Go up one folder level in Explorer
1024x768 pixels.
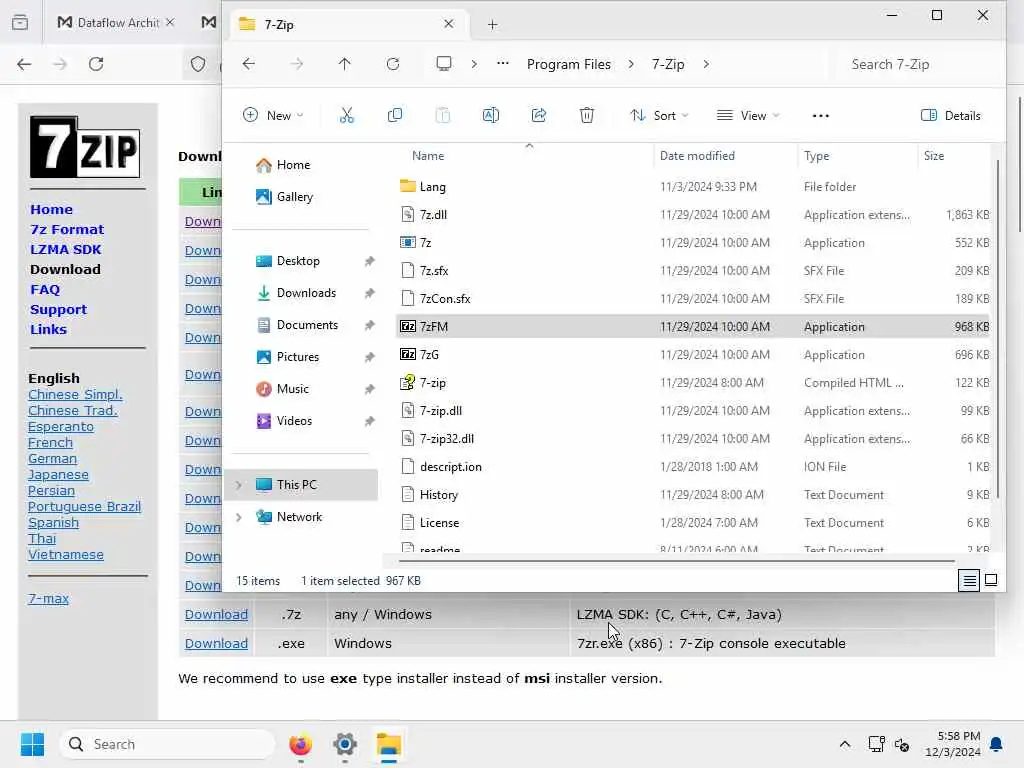[x=345, y=64]
